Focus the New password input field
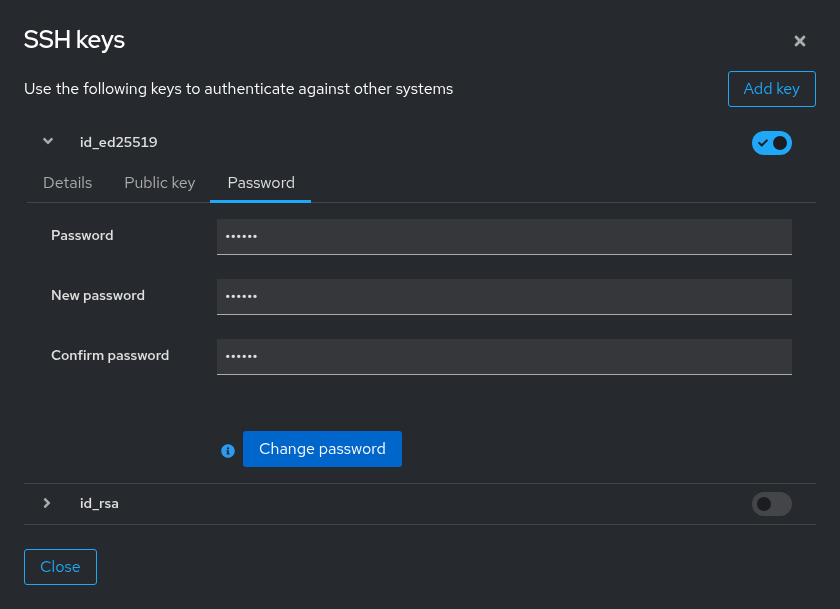Image resolution: width=840 pixels, height=609 pixels. [504, 296]
